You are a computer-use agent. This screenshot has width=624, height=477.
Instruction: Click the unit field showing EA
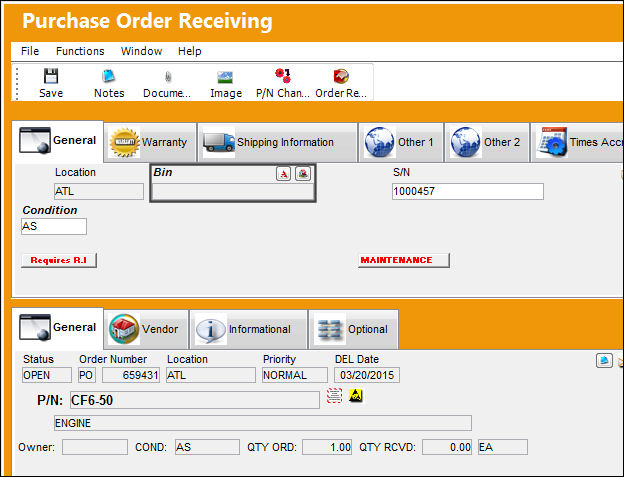pyautogui.click(x=503, y=447)
